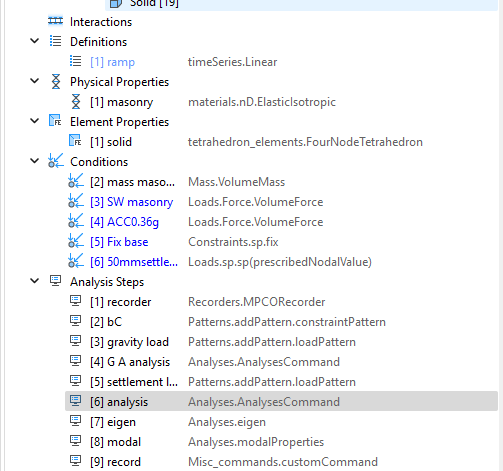Viewport: 503px width, 471px height.
Task: Click the Patterns.addPattern.constraintPattern type text
Action: 287,322
